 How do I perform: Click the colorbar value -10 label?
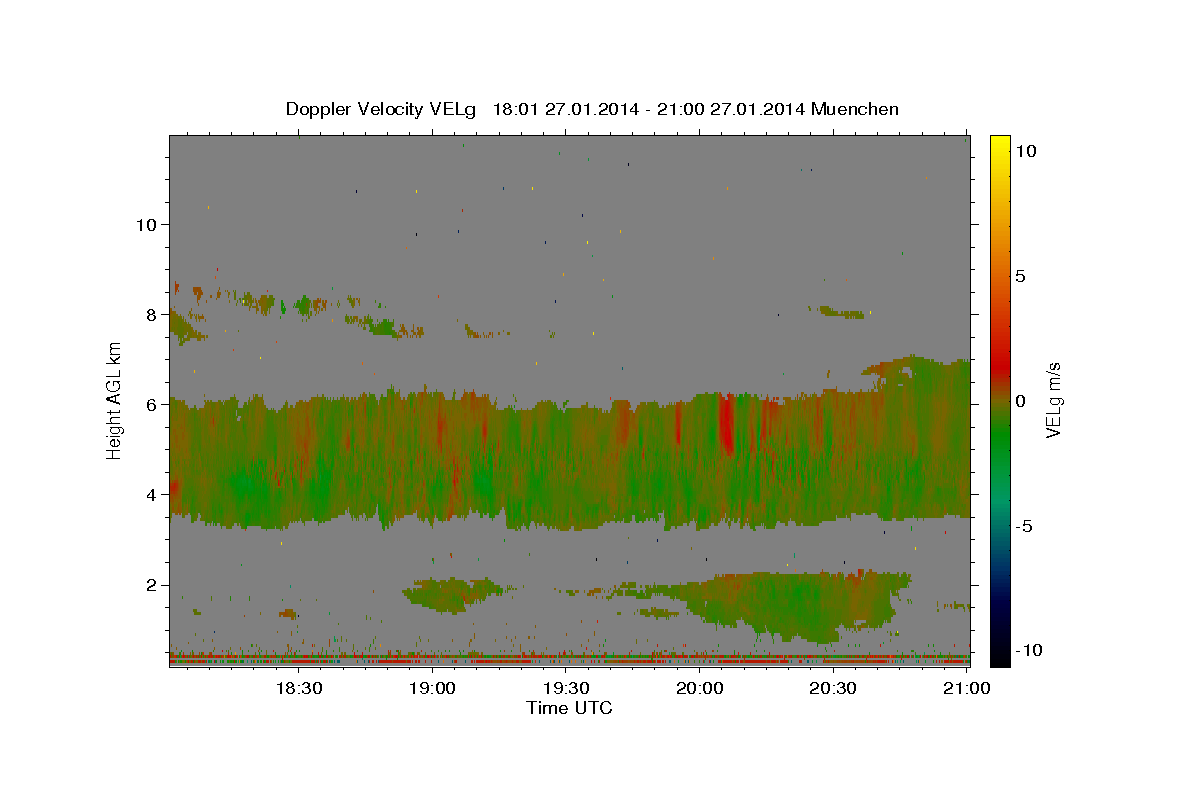pos(1030,650)
